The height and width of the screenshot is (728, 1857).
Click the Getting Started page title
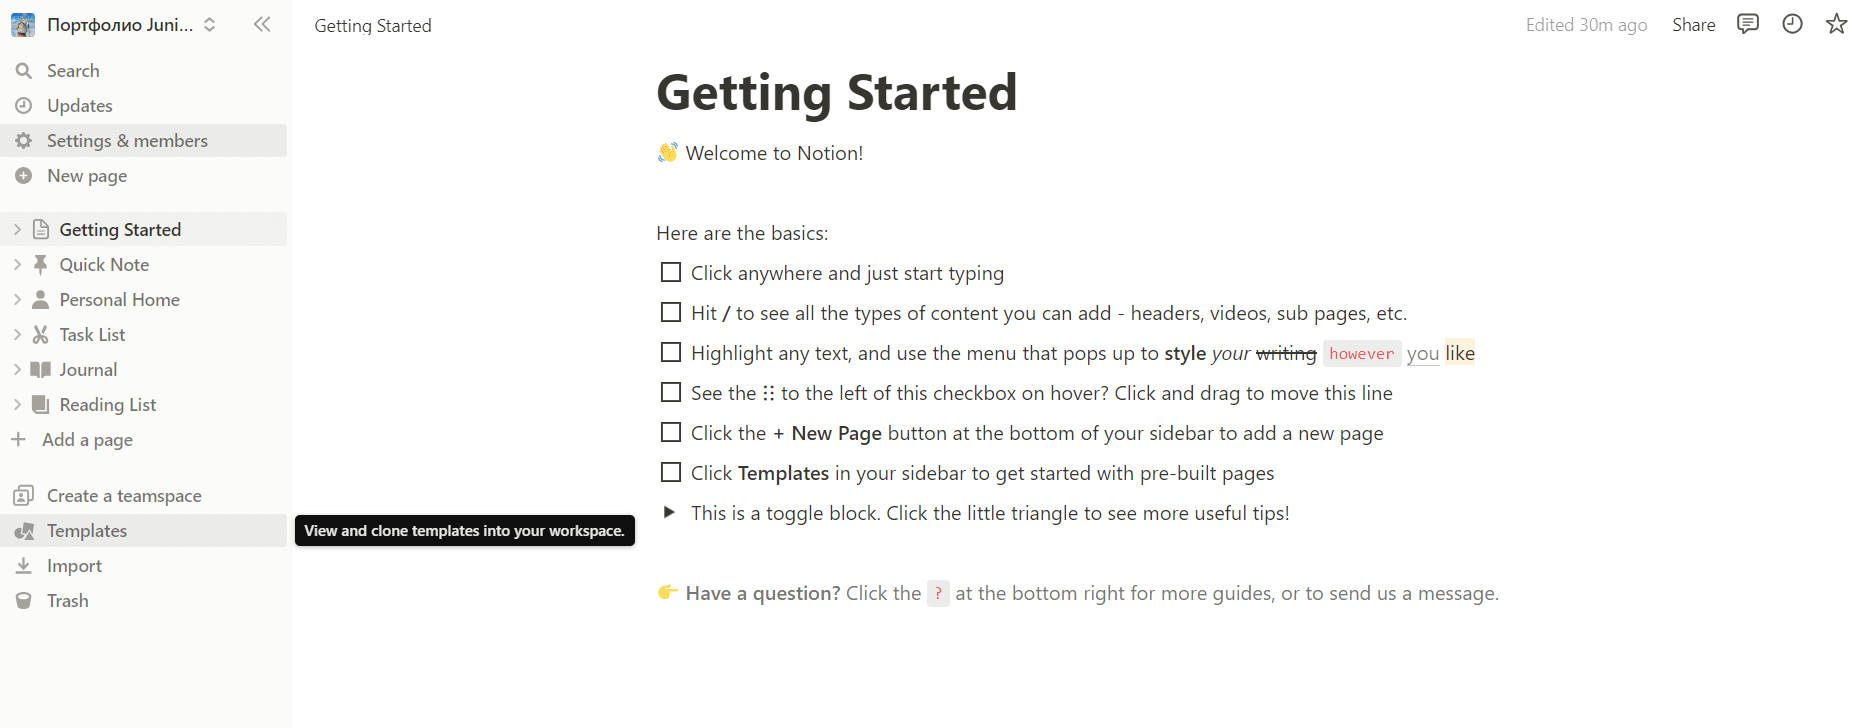tap(836, 93)
